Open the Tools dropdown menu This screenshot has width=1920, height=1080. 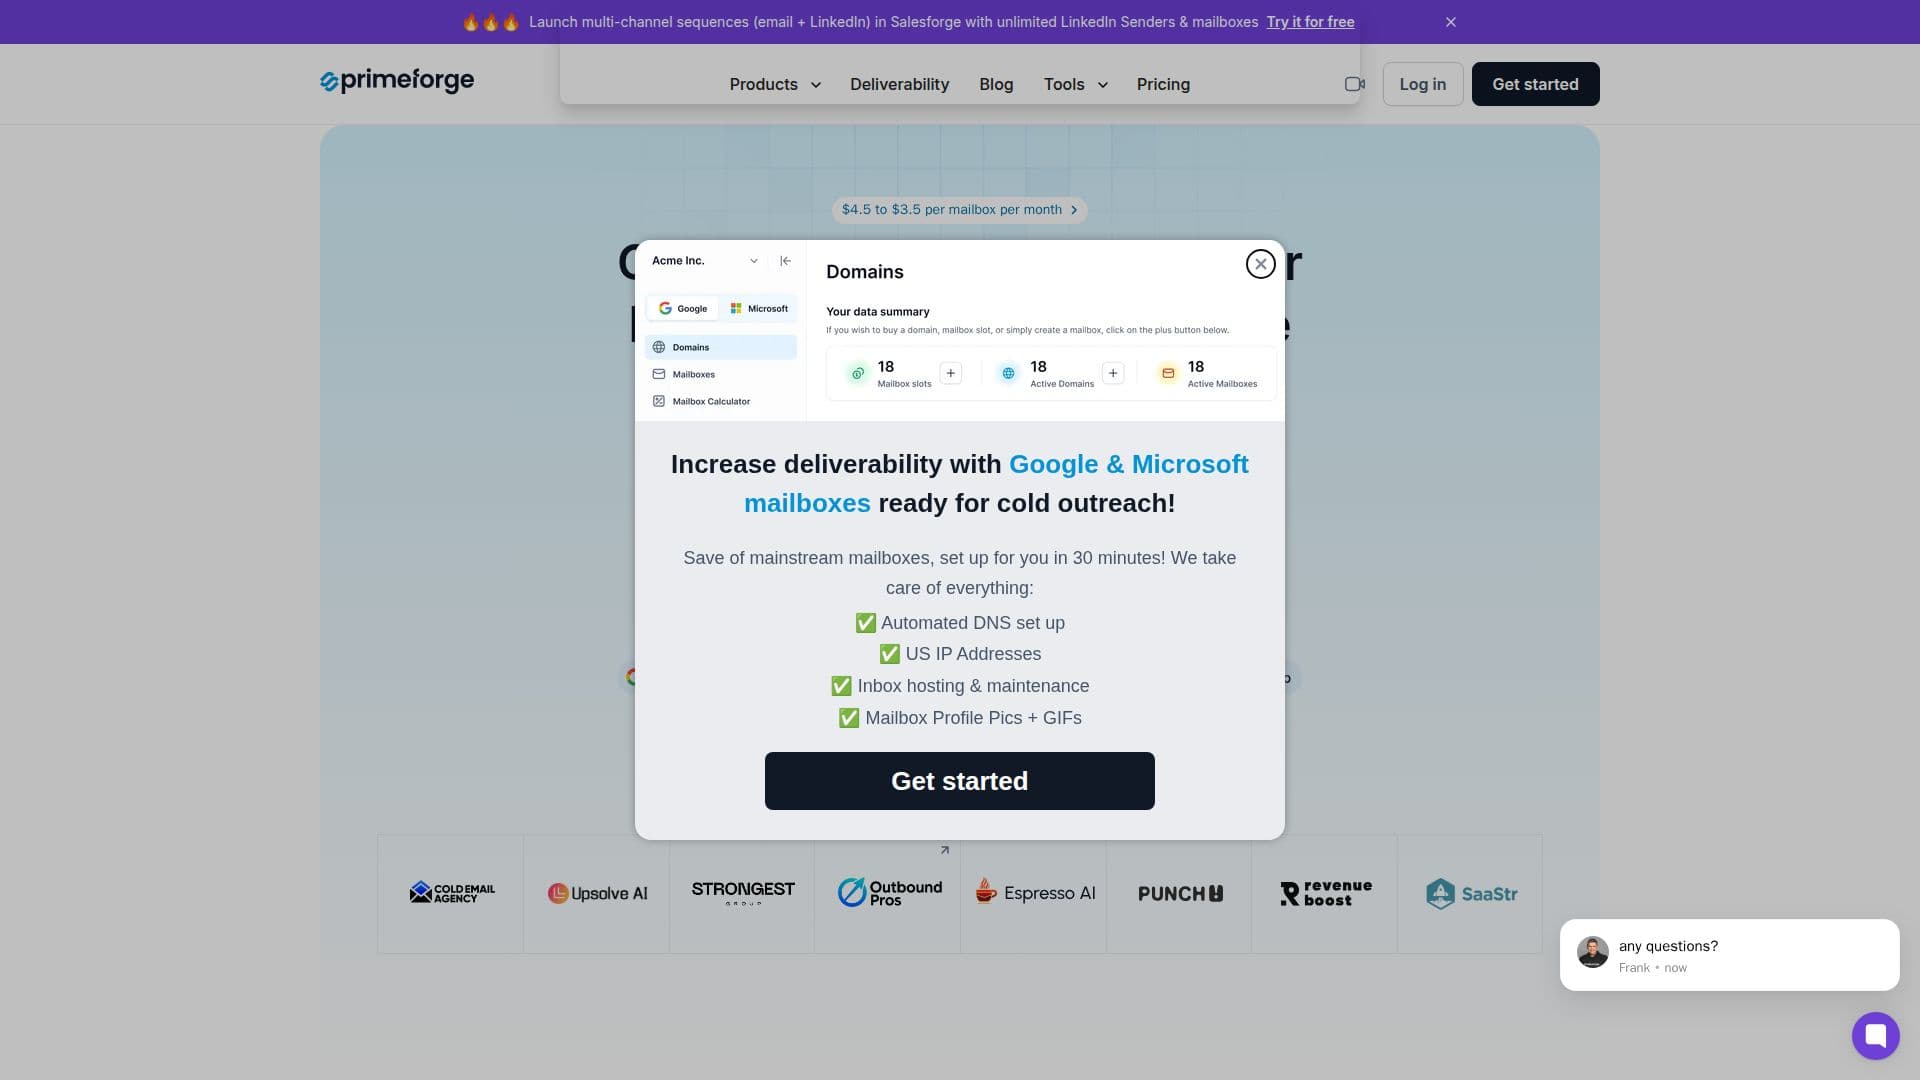1075,85
